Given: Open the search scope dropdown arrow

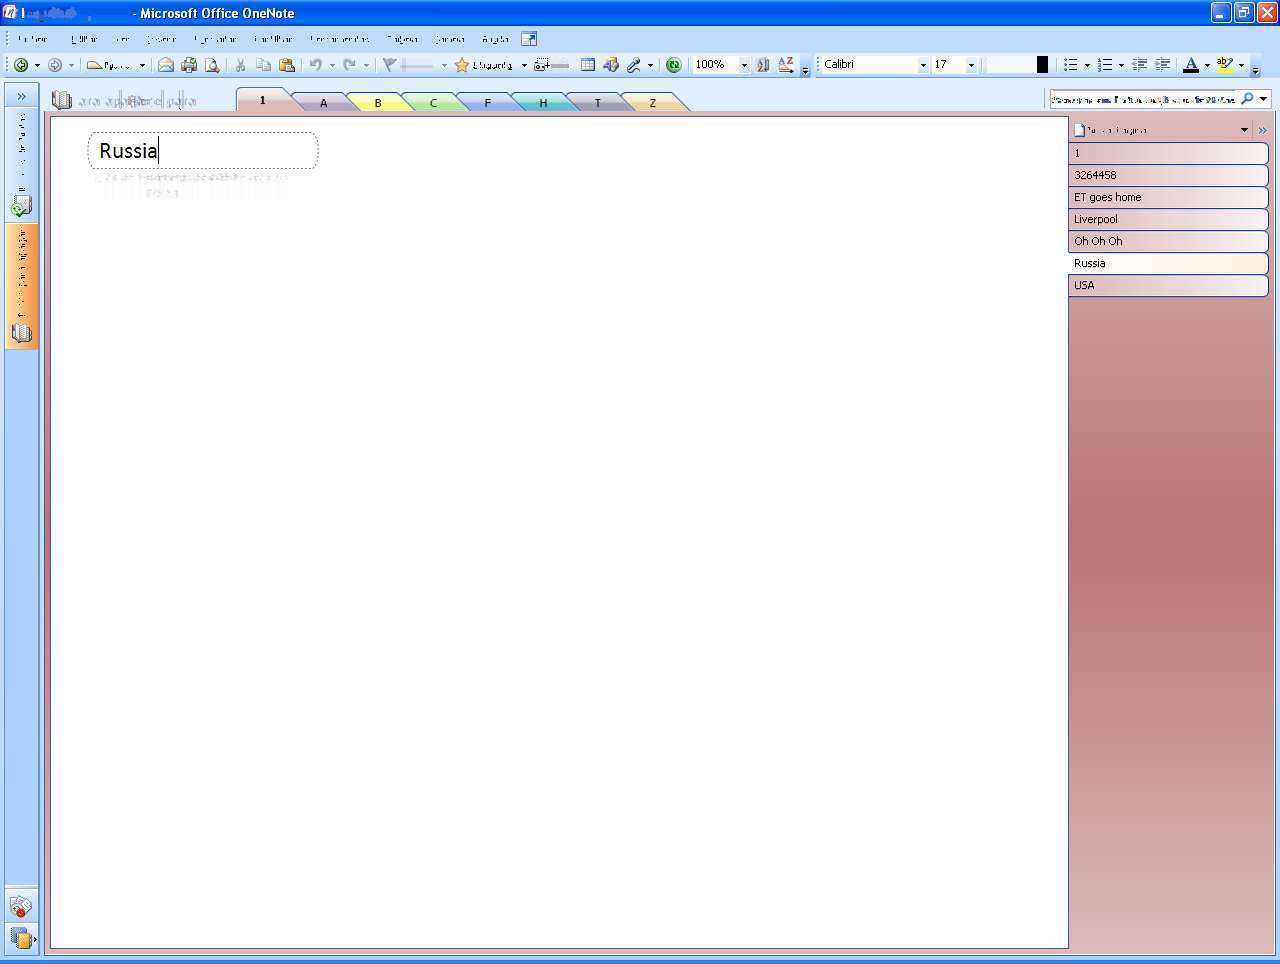Looking at the screenshot, I should tap(1264, 99).
